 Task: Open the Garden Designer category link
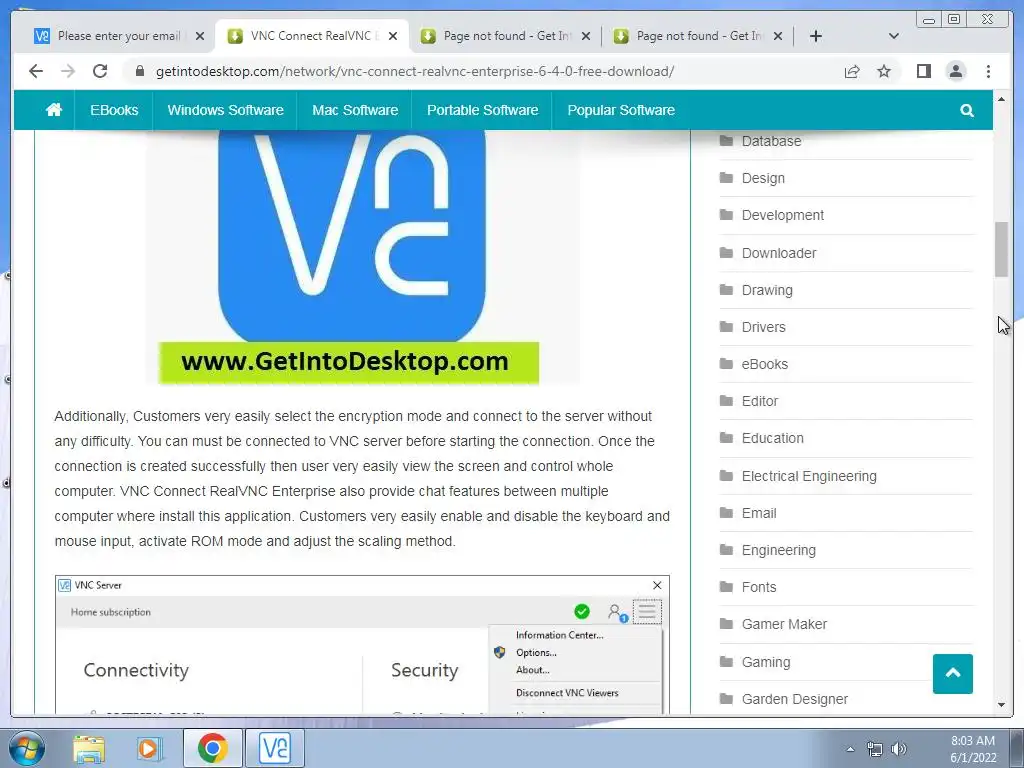tap(794, 699)
